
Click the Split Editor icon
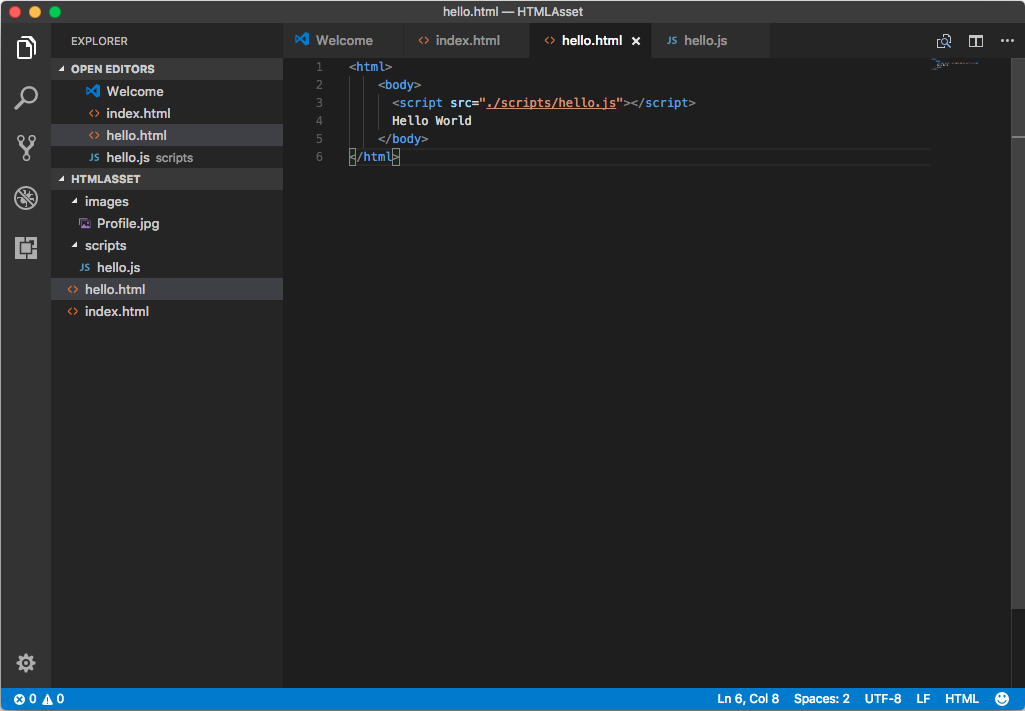[975, 41]
